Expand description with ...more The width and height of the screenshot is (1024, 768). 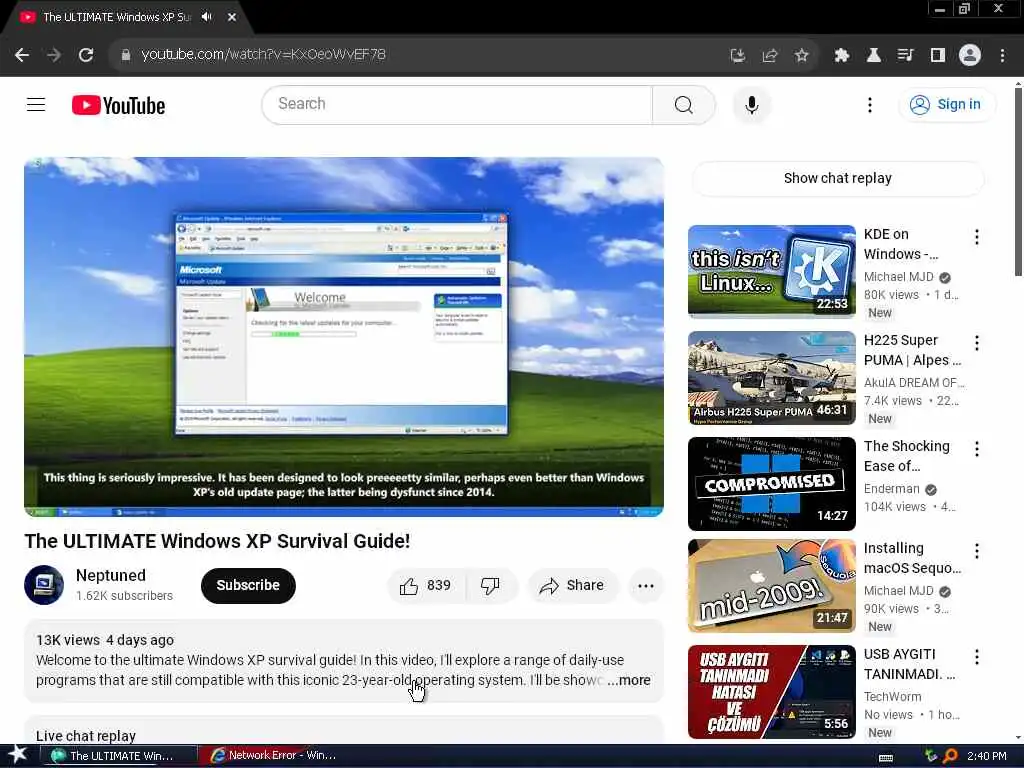point(629,680)
